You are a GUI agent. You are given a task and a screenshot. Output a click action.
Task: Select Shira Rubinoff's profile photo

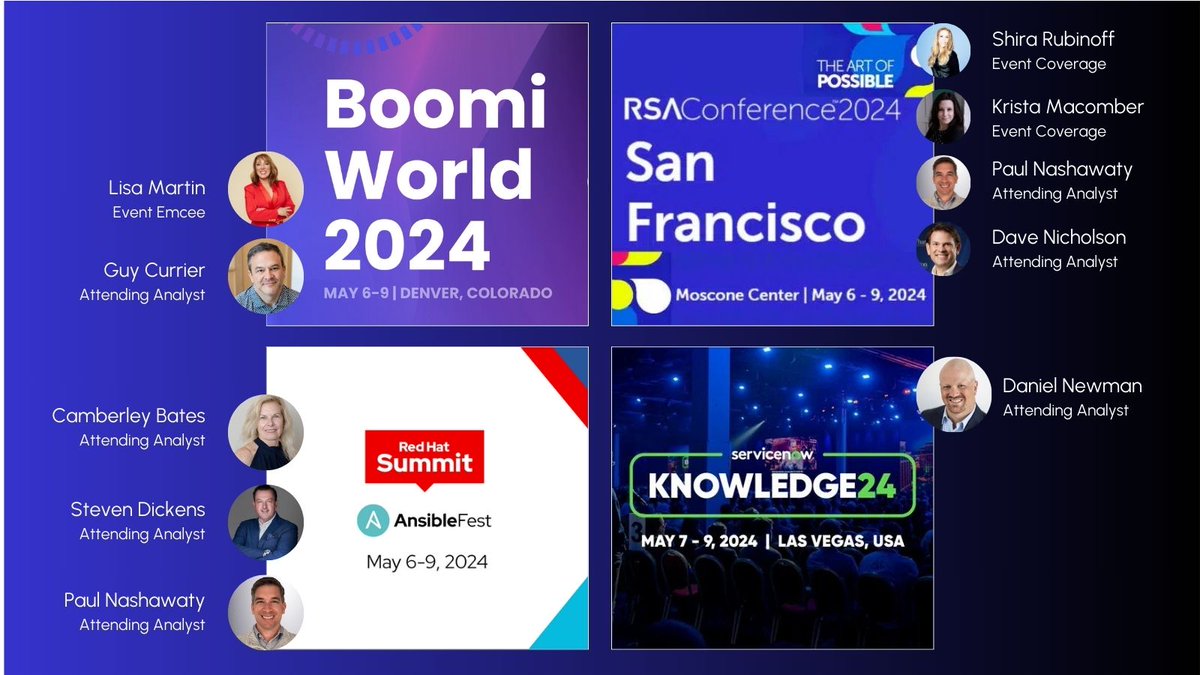943,50
